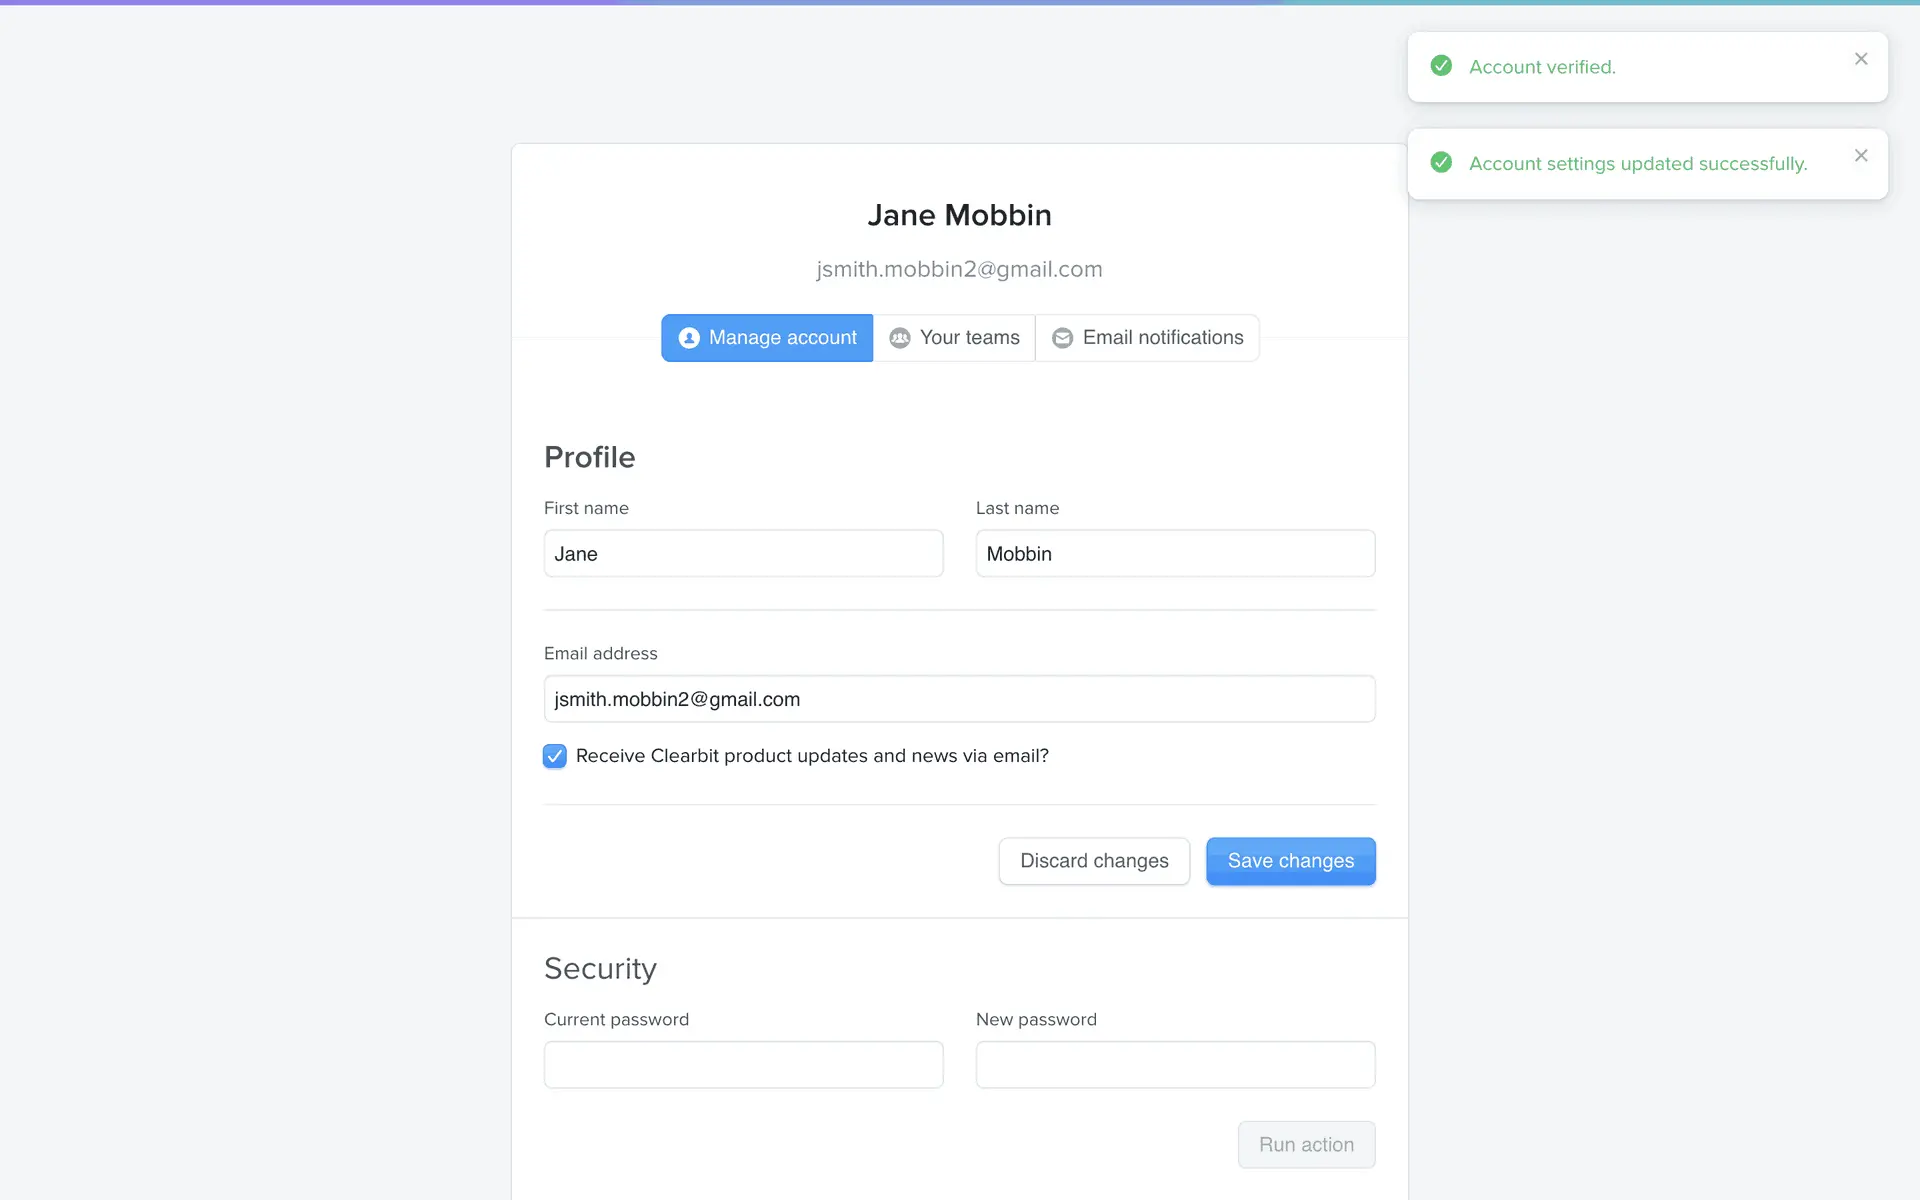
Task: Focus the Current password field
Action: 743,1065
